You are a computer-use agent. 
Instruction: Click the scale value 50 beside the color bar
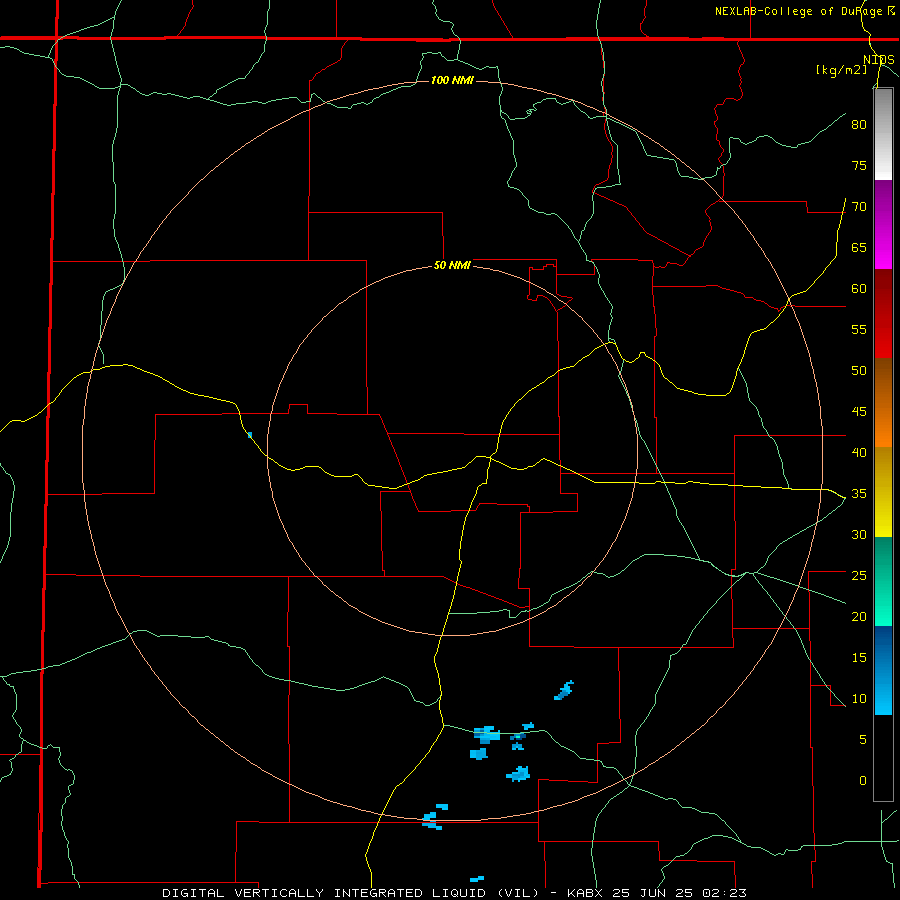coord(859,370)
